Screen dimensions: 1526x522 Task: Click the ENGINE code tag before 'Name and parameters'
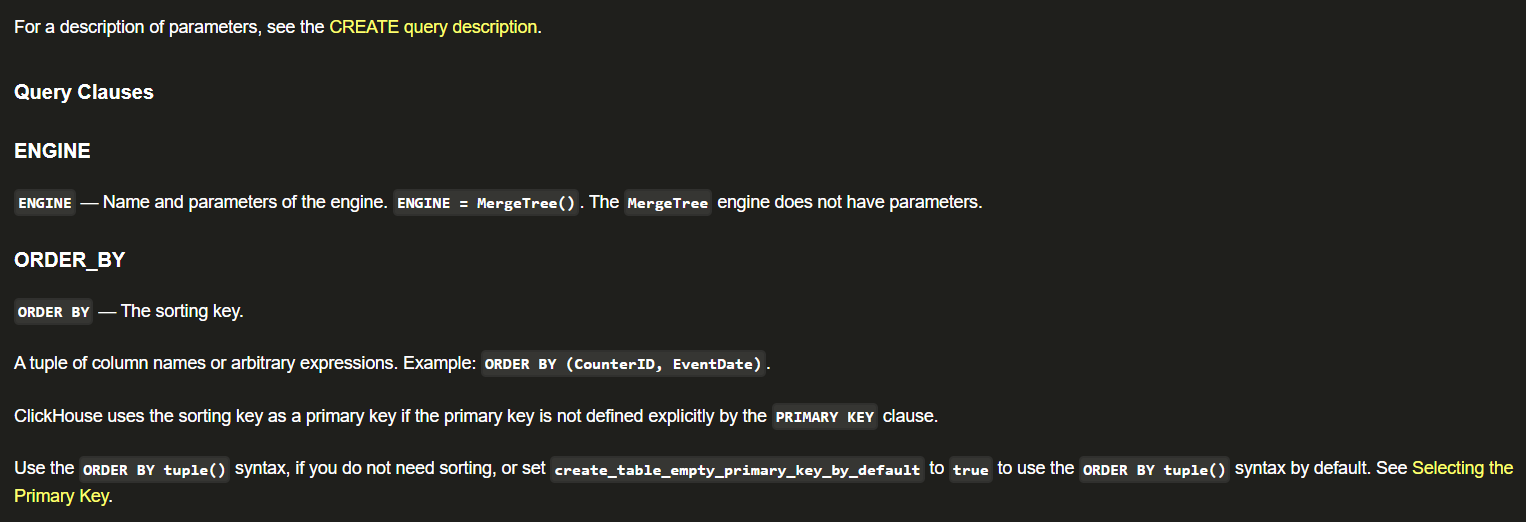45,203
